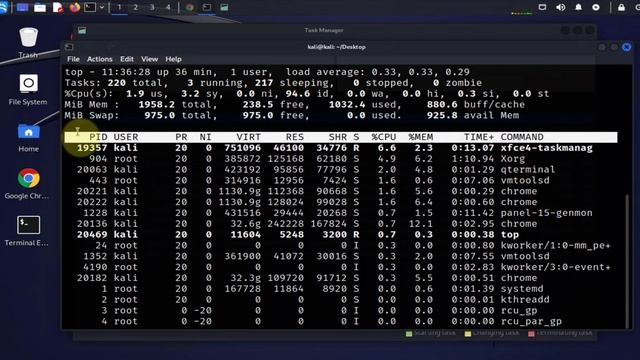Open the File menu in terminal
Image resolution: width=640 pixels, height=360 pixels.
[x=73, y=59]
